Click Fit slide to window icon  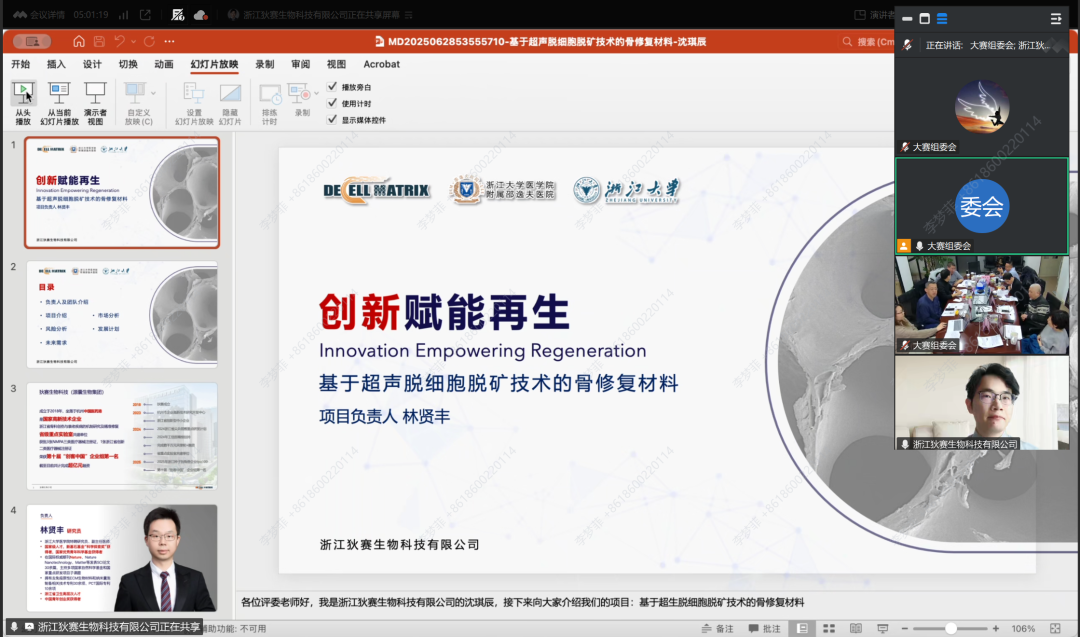pyautogui.click(x=1055, y=628)
